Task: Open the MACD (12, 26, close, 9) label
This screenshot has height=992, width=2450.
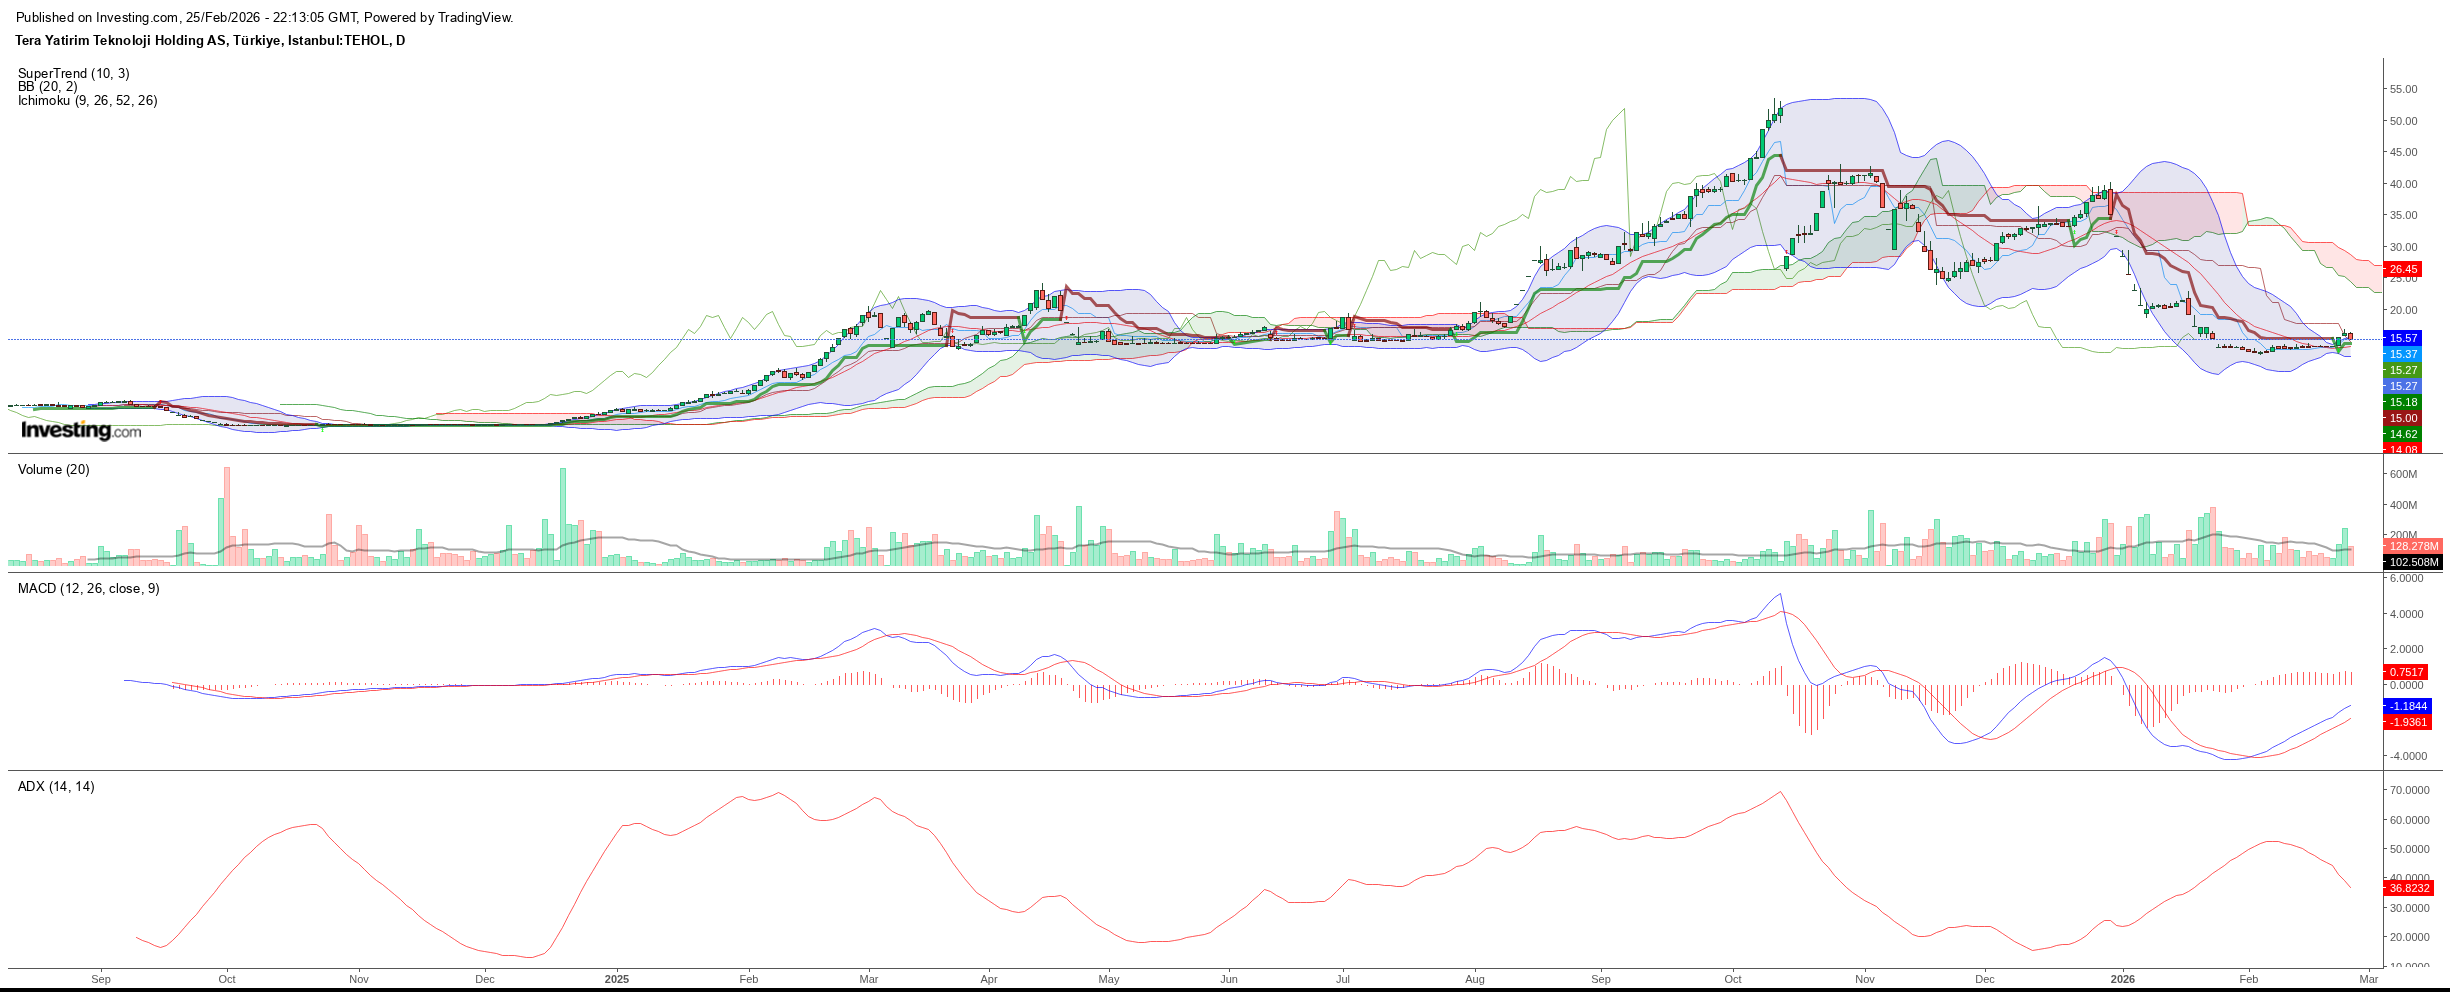Action: point(89,589)
